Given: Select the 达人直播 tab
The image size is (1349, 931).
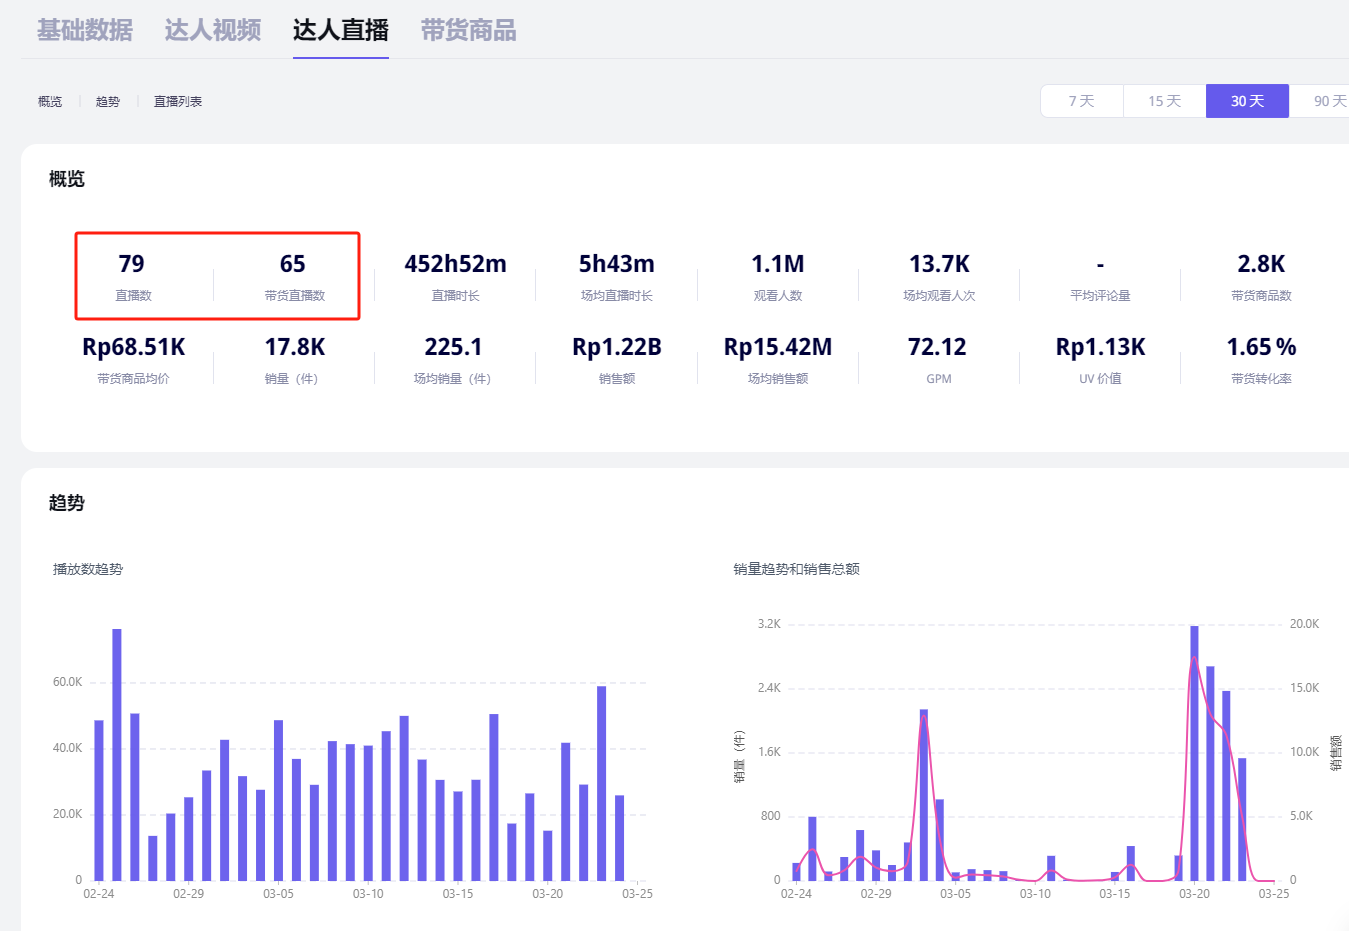Looking at the screenshot, I should pos(340,30).
